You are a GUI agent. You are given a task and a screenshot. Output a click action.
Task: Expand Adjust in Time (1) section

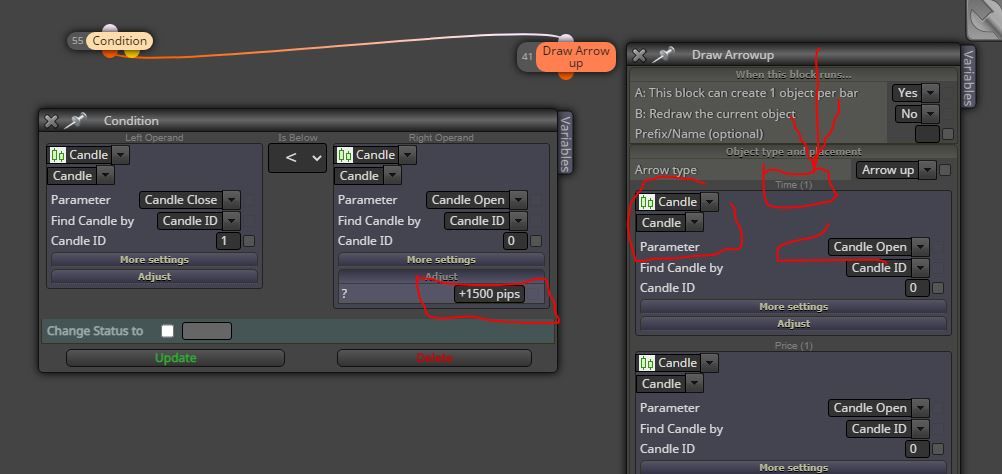793,324
